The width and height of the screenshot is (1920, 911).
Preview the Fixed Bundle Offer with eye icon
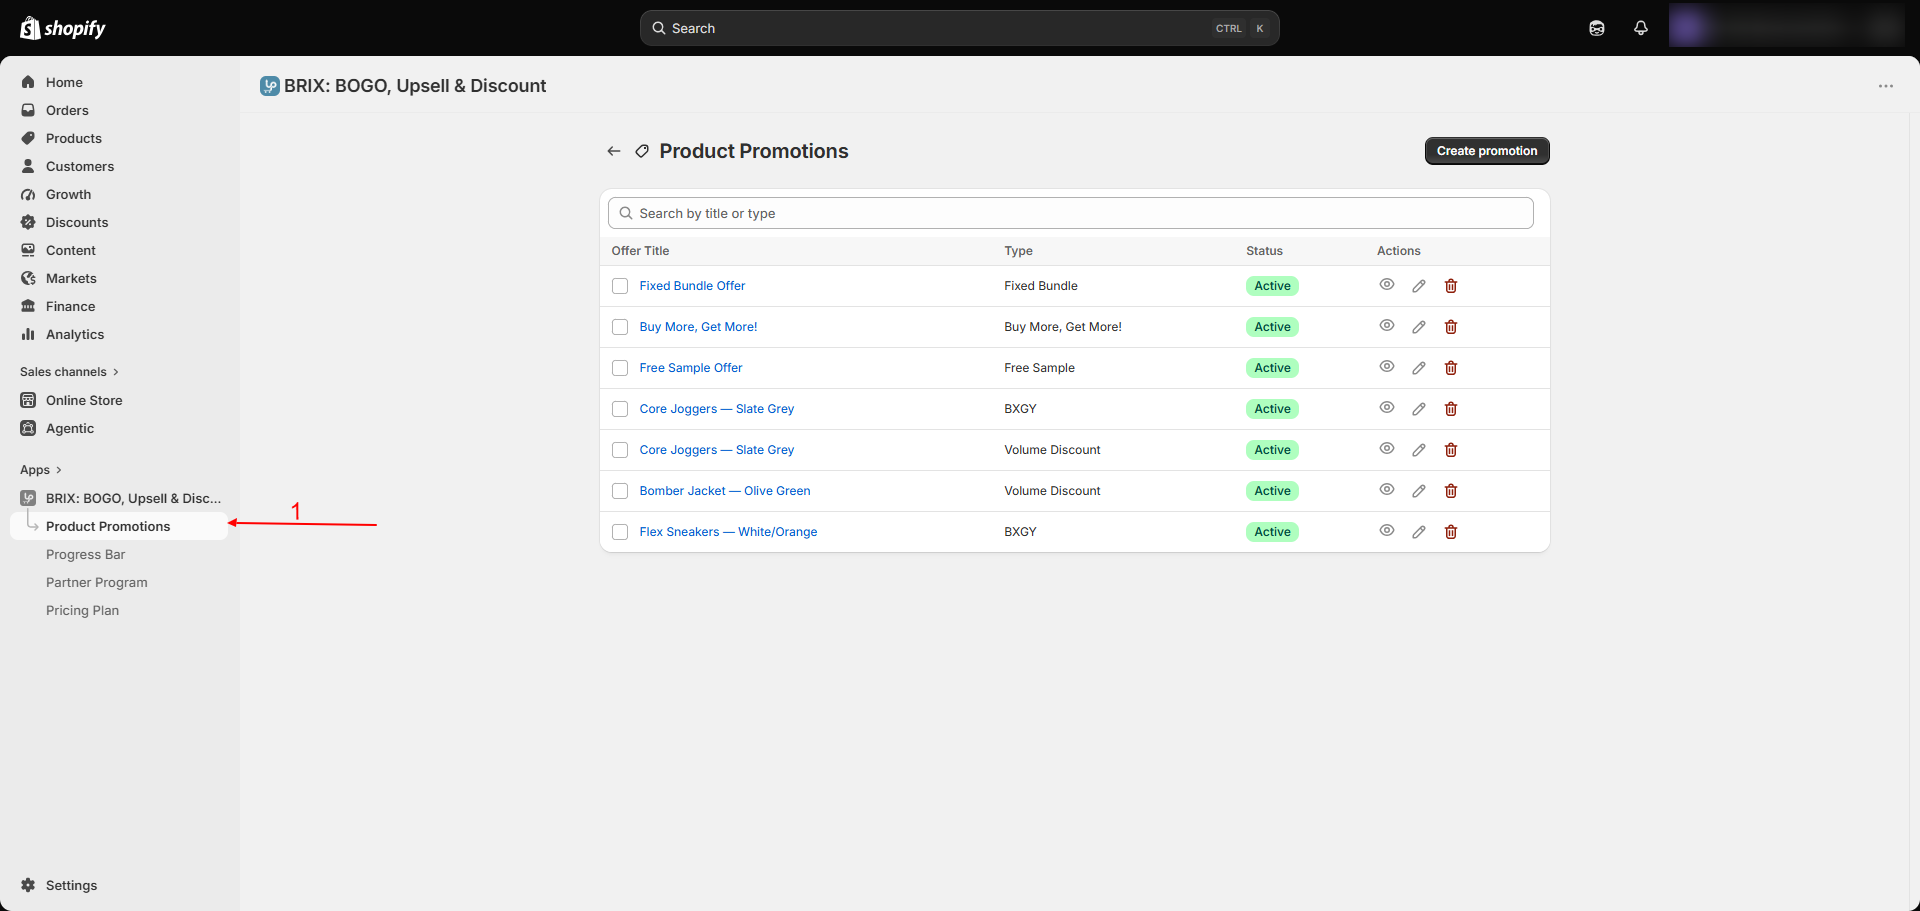1387,285
